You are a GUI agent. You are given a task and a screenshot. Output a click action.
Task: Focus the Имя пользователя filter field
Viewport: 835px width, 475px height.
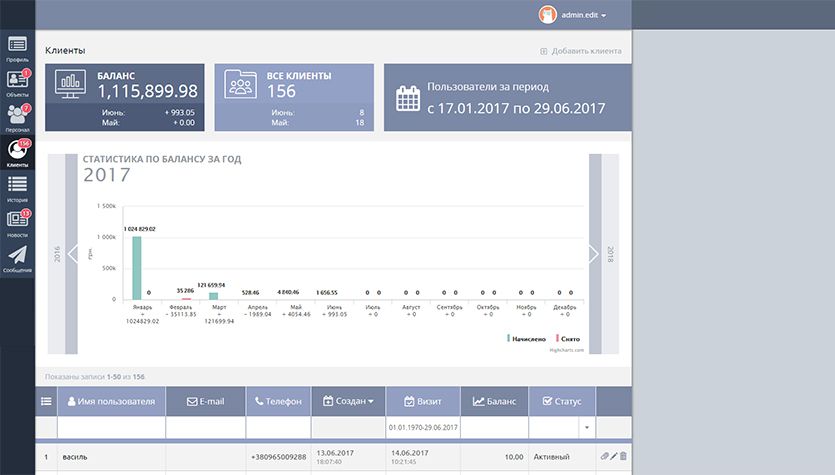[111, 428]
